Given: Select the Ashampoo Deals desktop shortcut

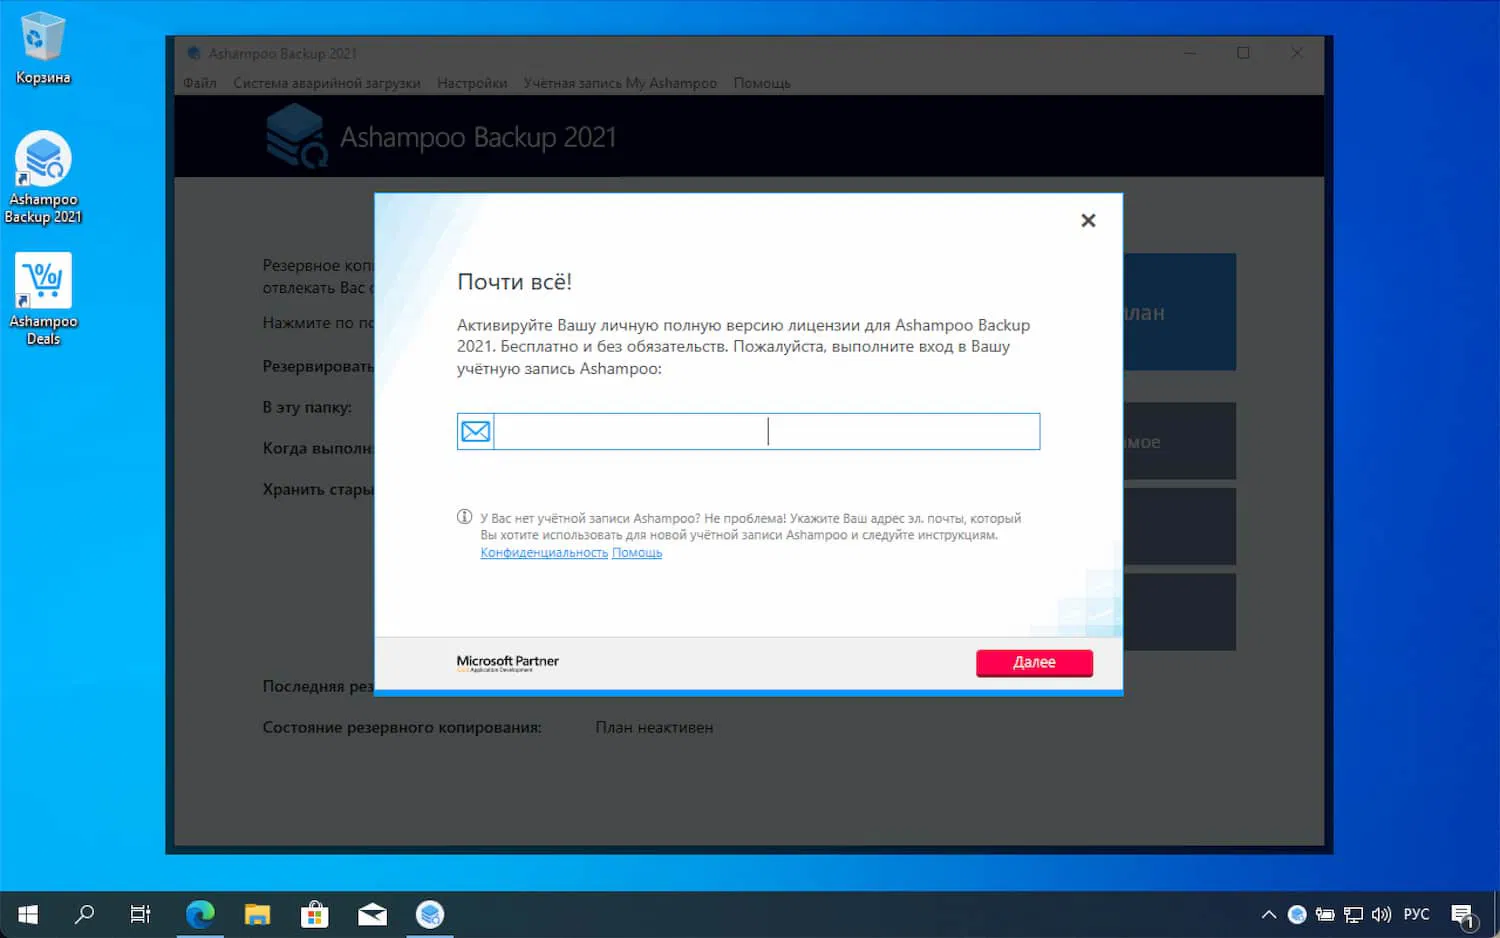Looking at the screenshot, I should tap(43, 300).
